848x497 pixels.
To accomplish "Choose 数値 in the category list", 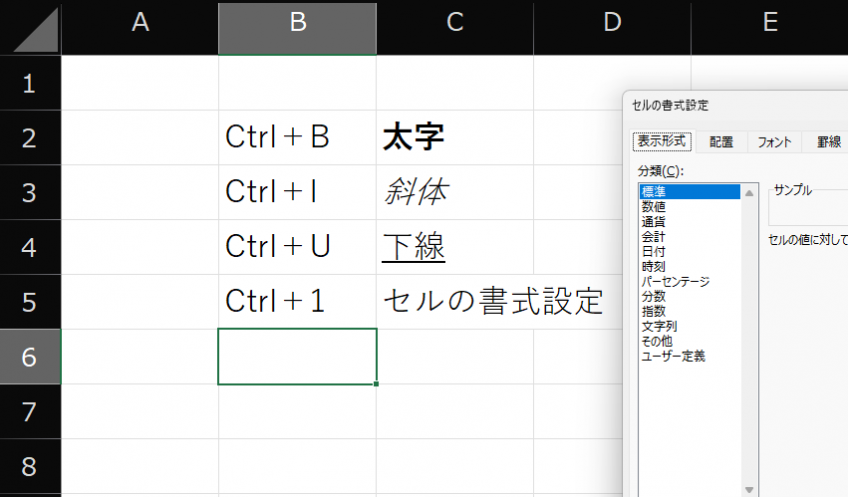I will [x=654, y=207].
